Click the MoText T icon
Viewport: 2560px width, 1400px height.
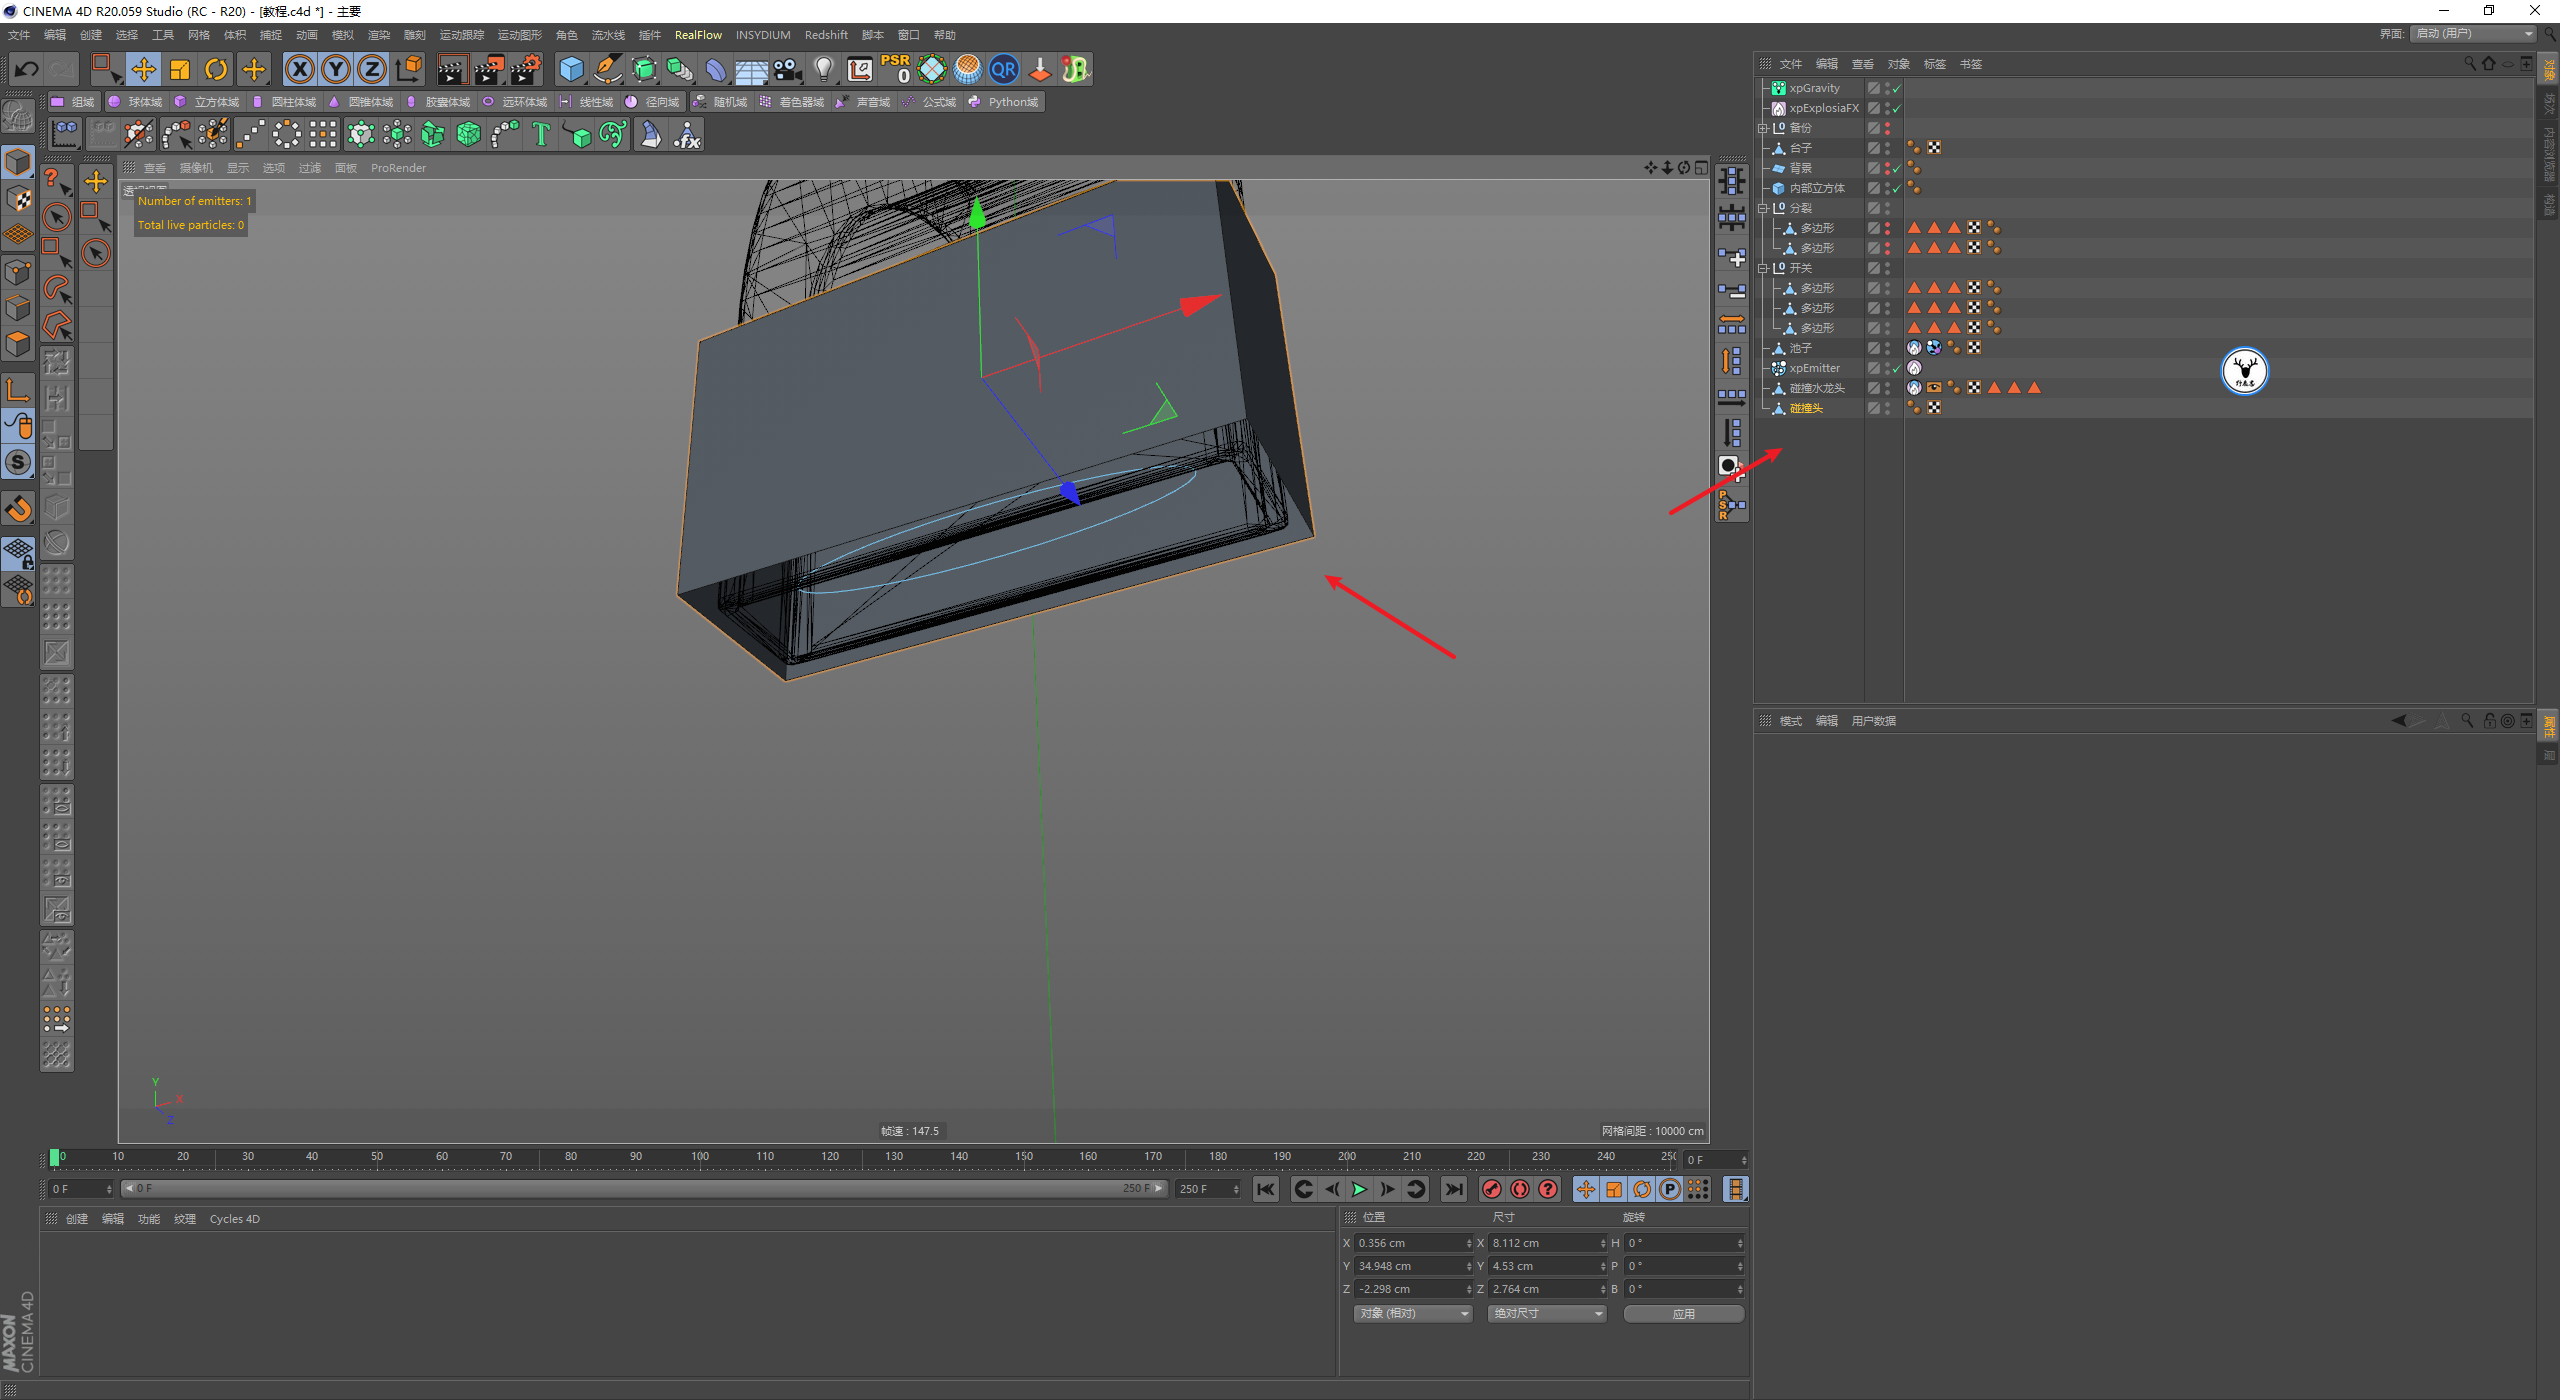tap(540, 134)
